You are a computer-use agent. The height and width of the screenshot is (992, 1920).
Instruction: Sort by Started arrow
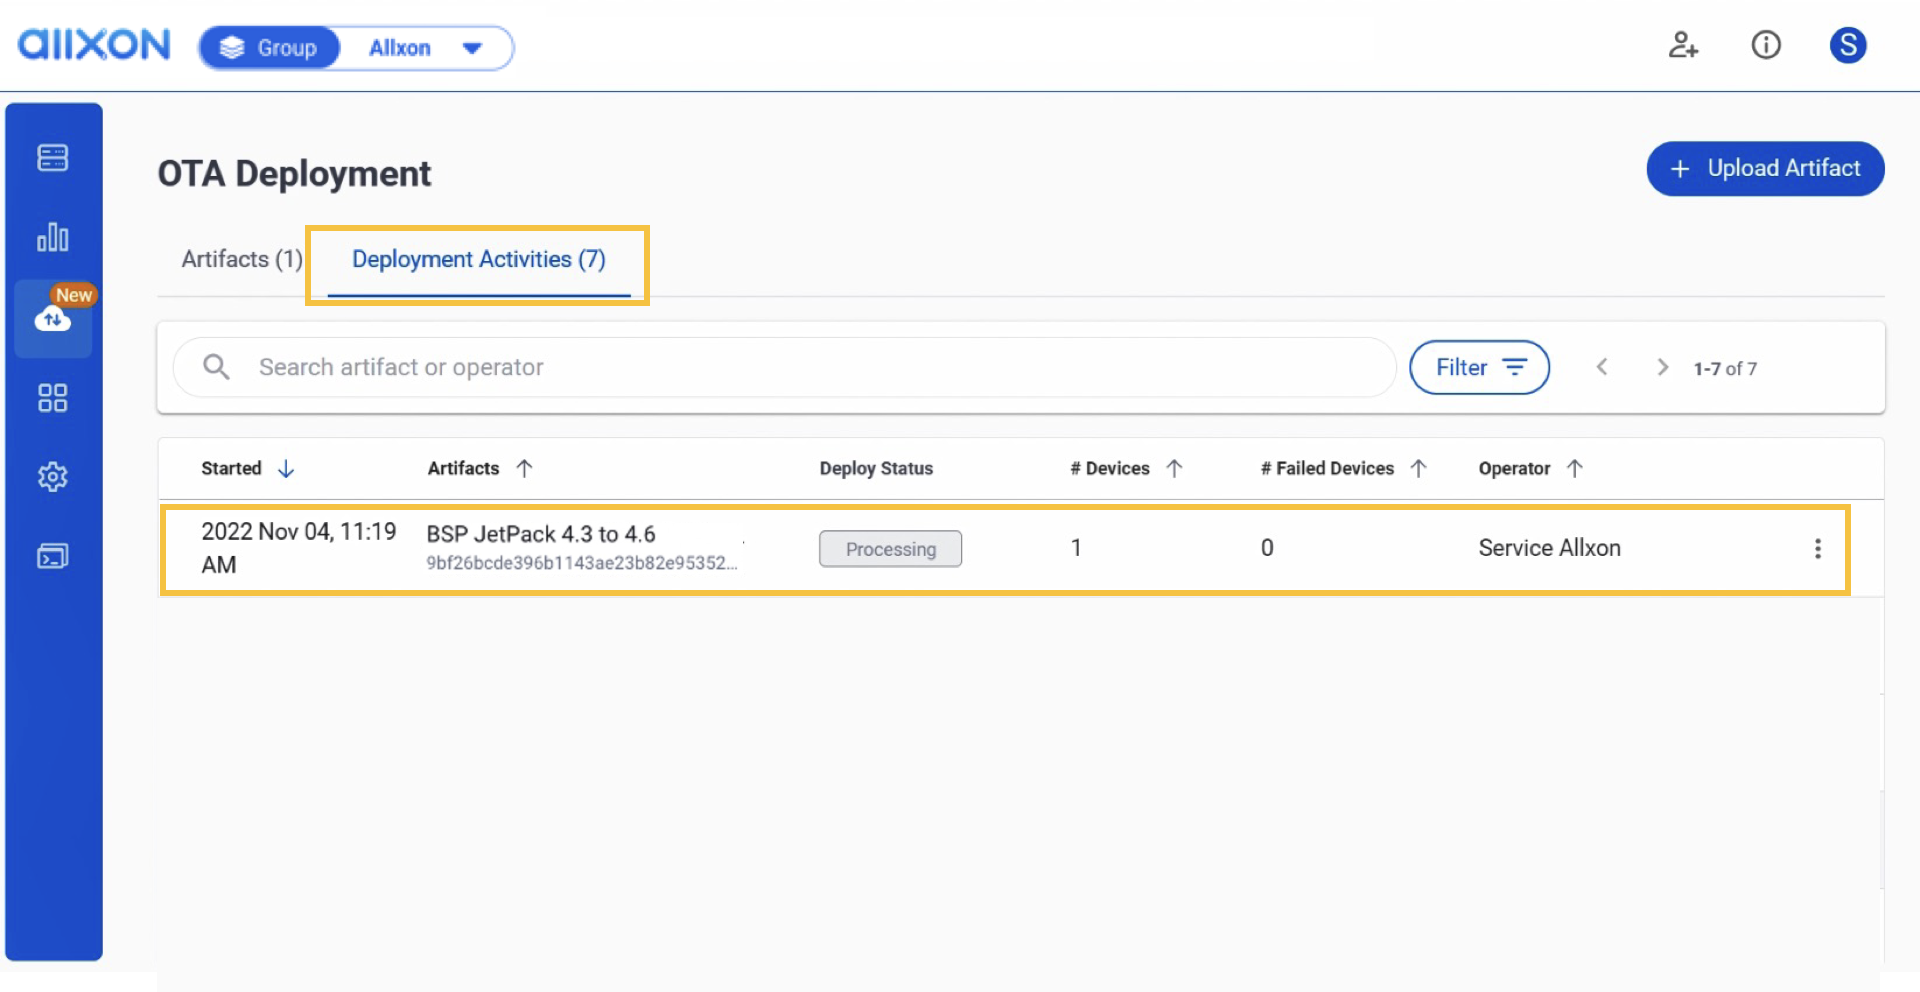[x=286, y=468]
